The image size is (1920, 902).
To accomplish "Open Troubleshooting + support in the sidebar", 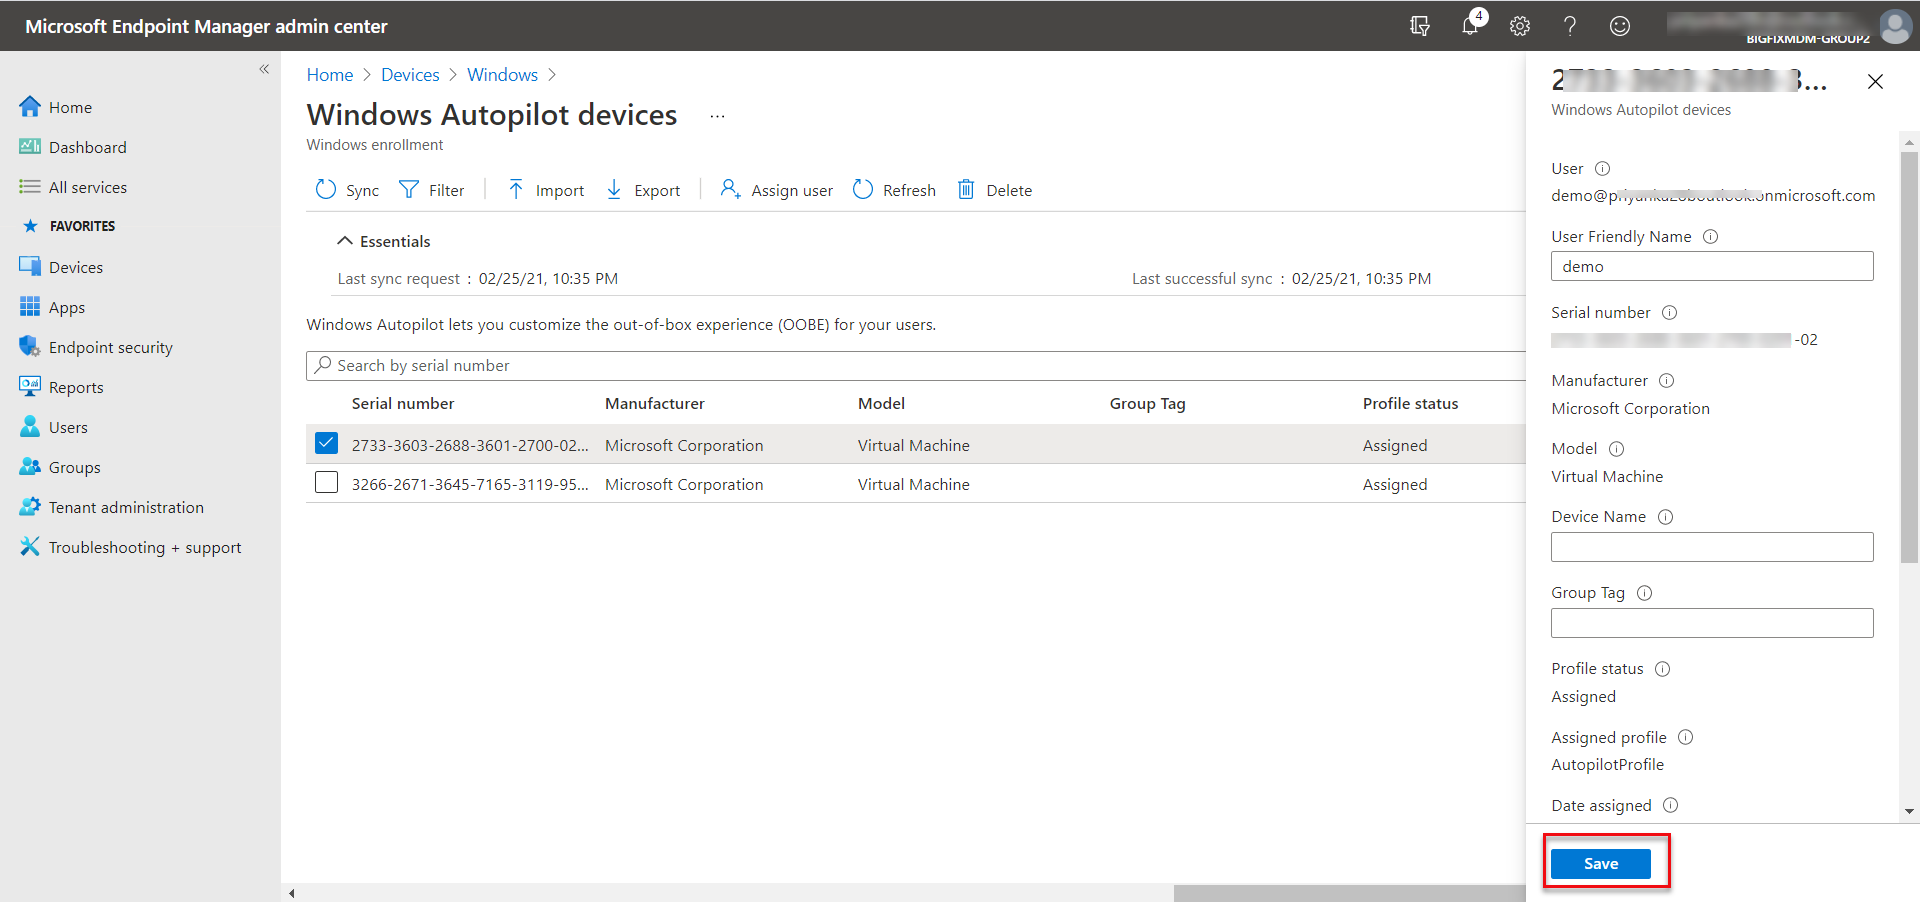I will (145, 547).
